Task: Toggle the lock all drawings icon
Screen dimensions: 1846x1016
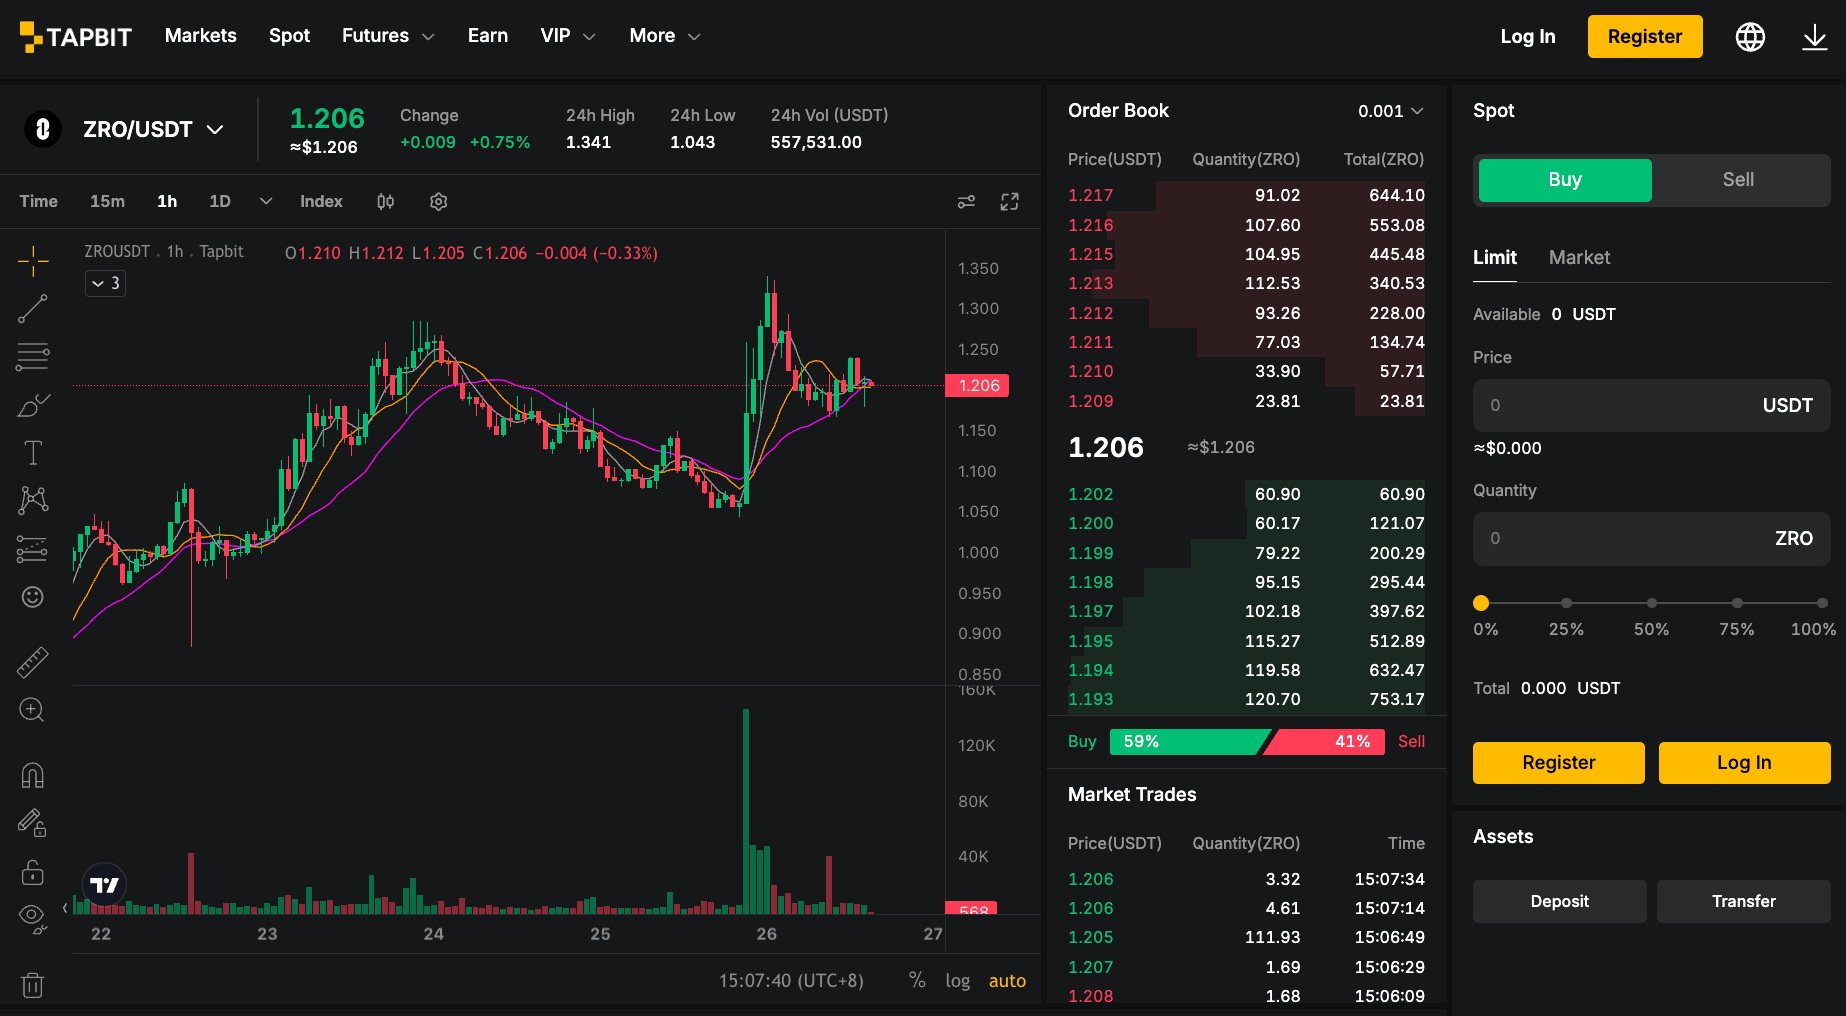Action: click(33, 872)
